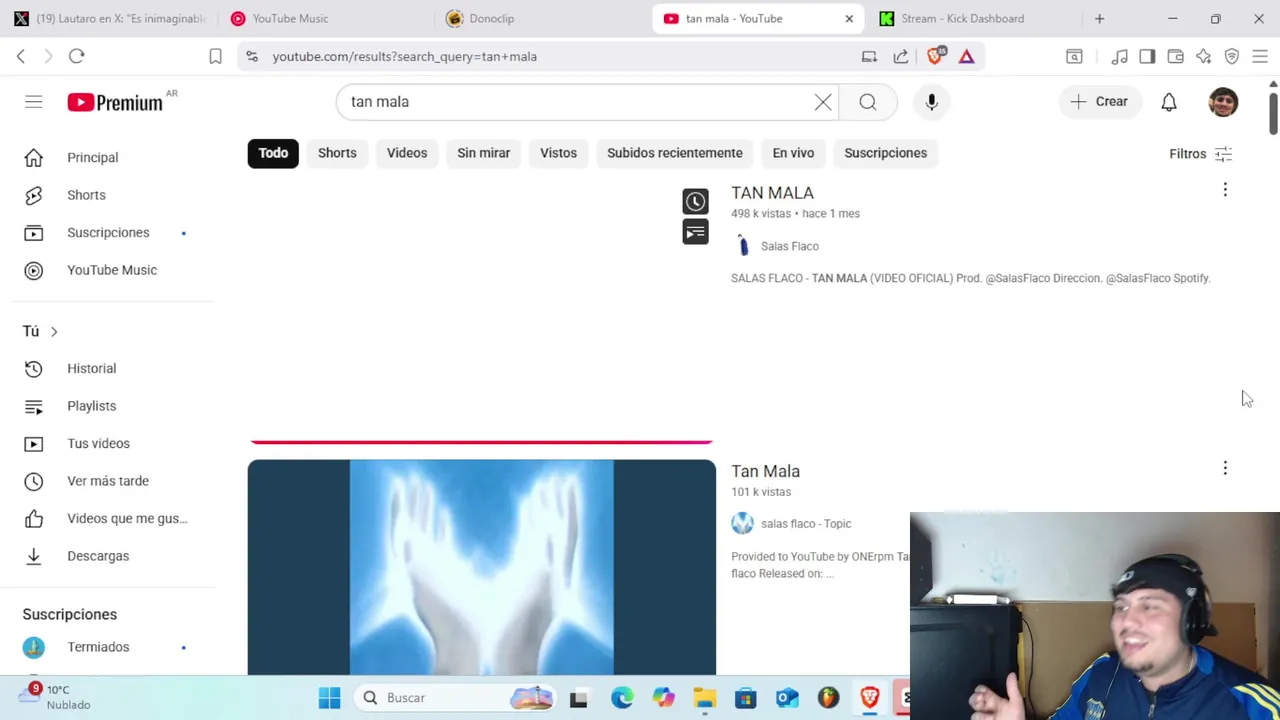The image size is (1280, 720).
Task: Submit search with the magnifier button
Action: pos(868,102)
